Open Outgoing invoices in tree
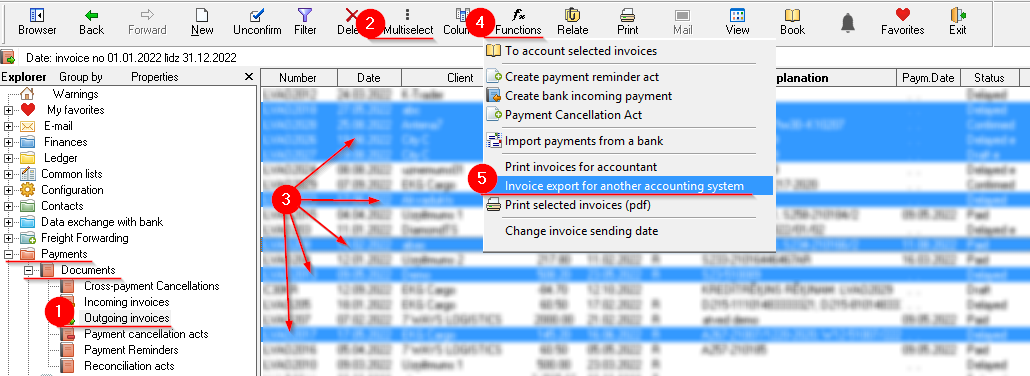Screen dimensions: 1030x376 pos(127,318)
